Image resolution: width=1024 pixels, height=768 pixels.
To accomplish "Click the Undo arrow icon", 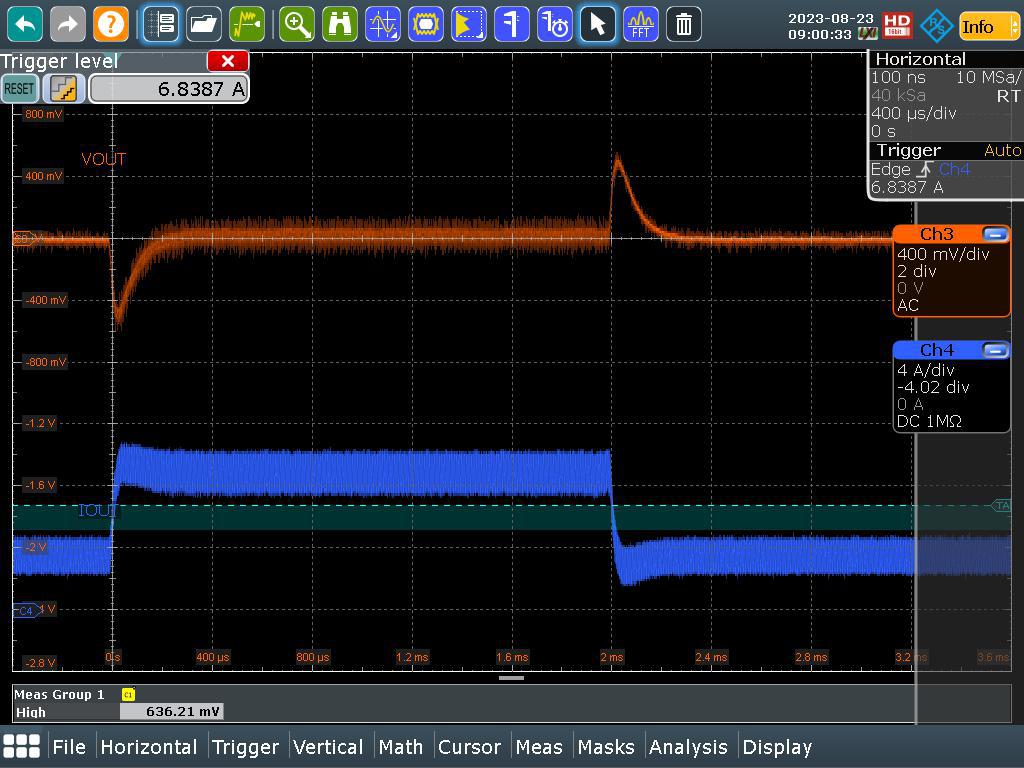I will [23, 25].
